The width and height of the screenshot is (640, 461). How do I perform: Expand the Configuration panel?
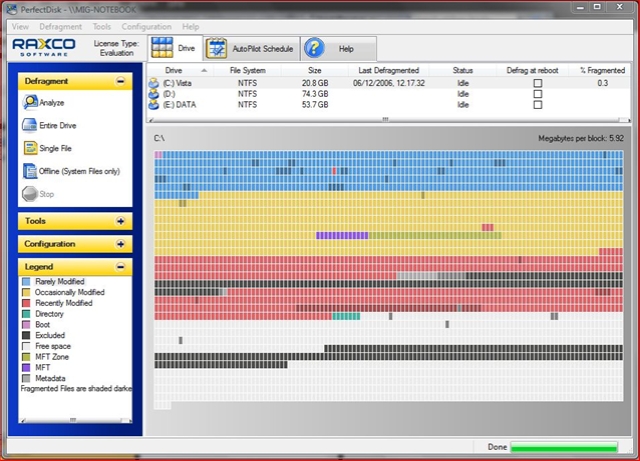[x=120, y=244]
